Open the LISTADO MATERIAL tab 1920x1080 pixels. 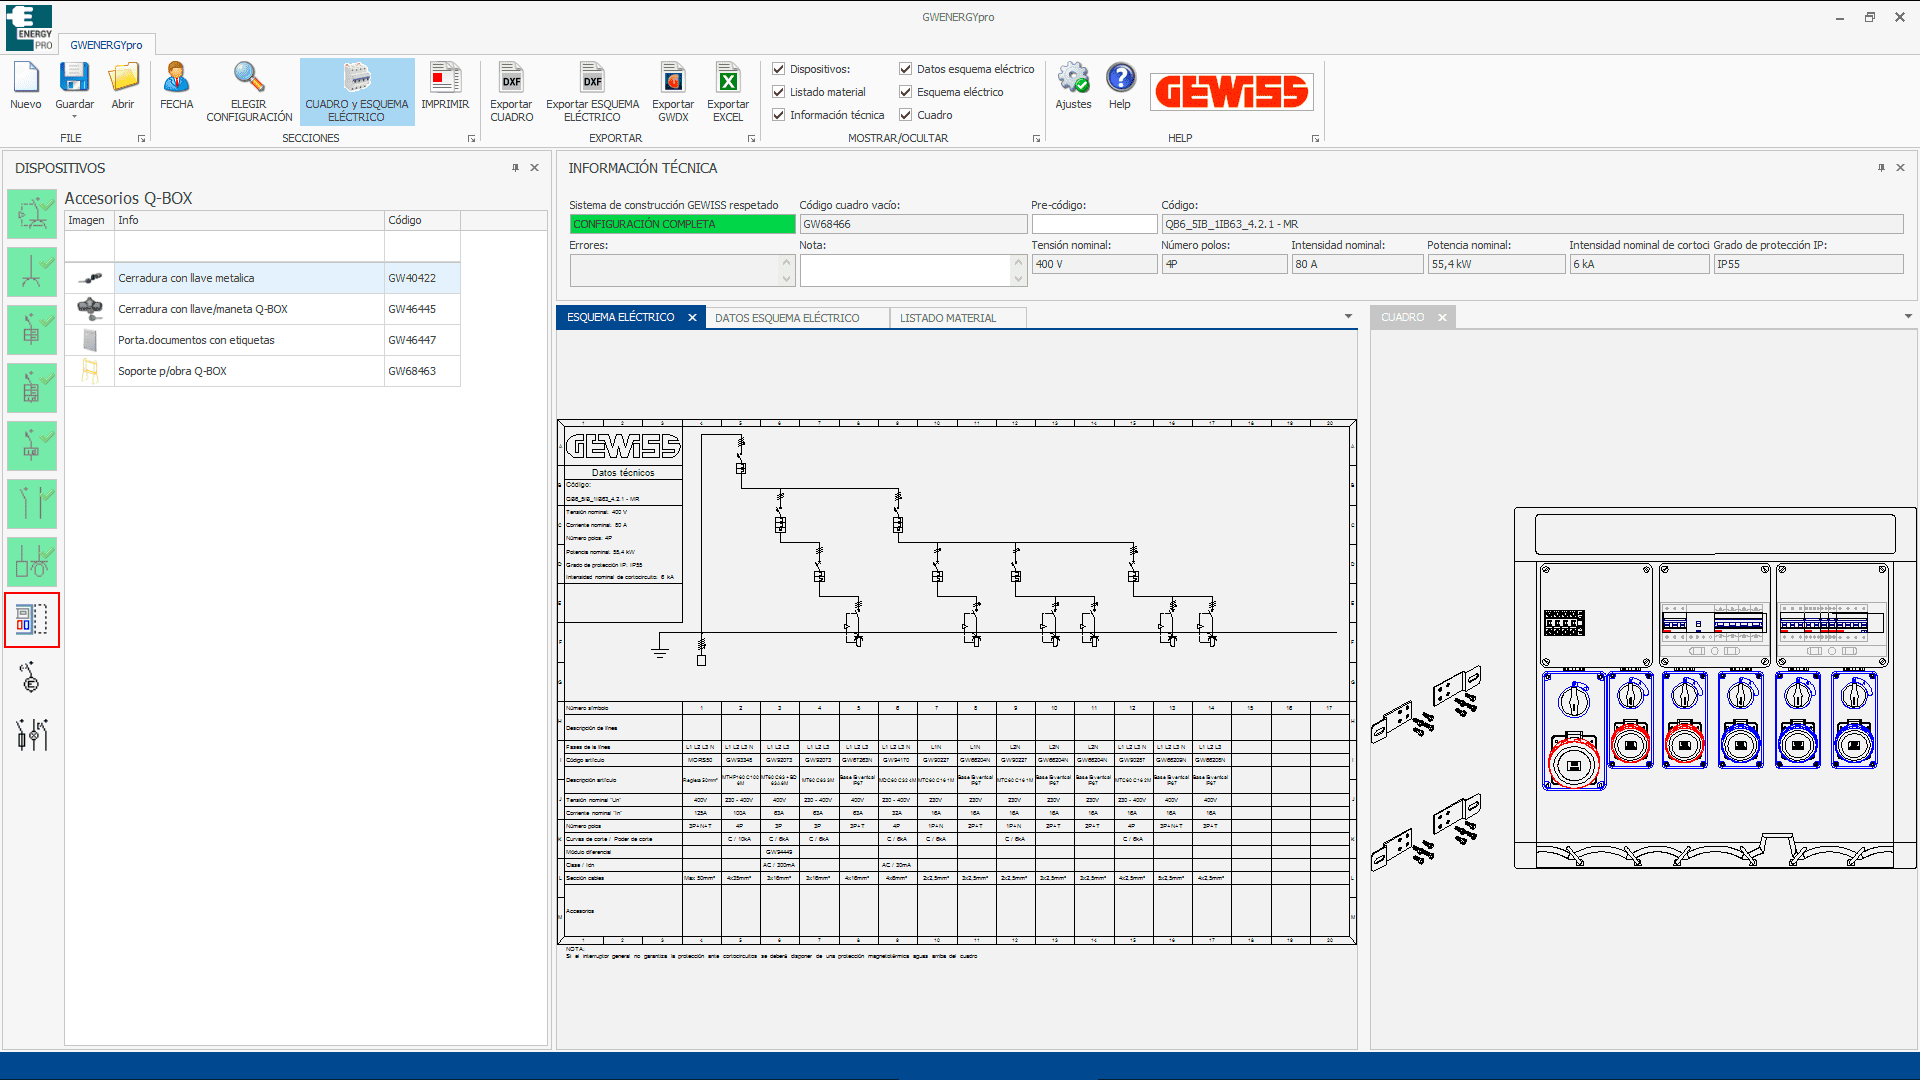tap(947, 318)
